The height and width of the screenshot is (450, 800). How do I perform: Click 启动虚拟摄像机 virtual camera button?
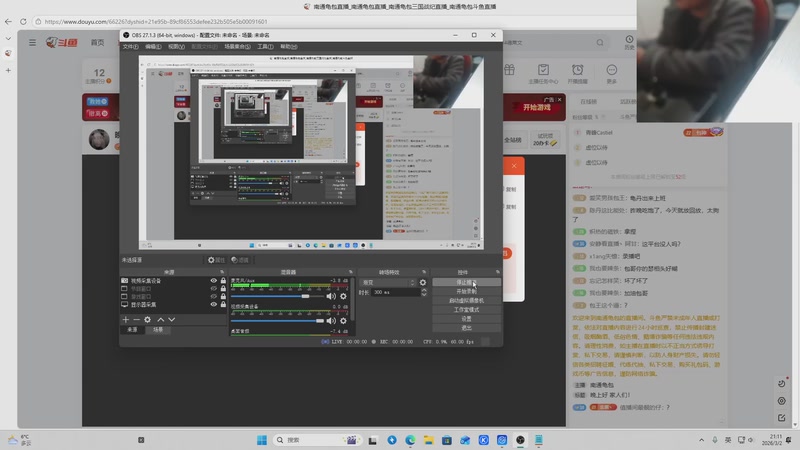[466, 301]
